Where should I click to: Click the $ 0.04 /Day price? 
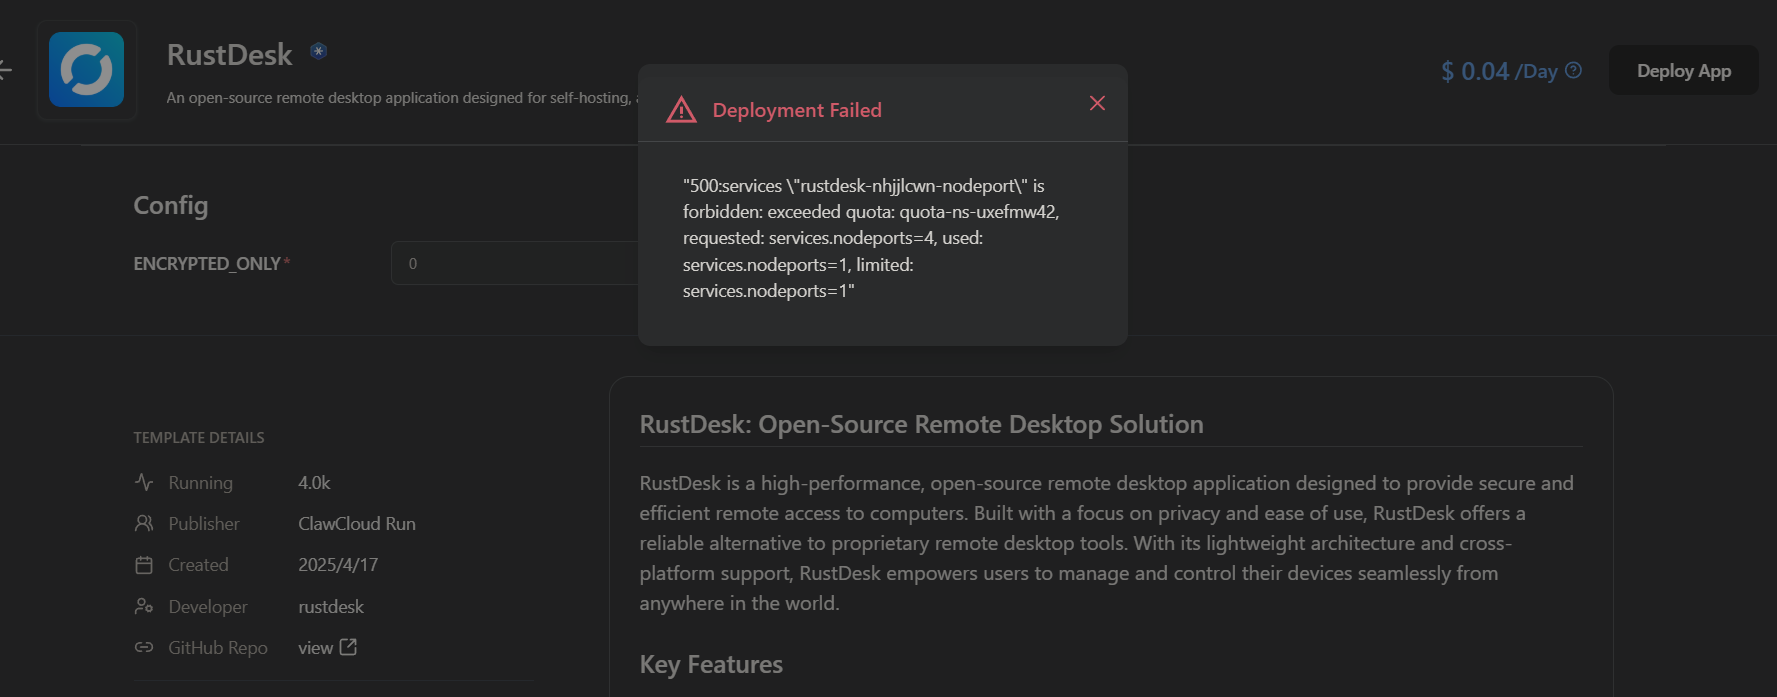1499,71
